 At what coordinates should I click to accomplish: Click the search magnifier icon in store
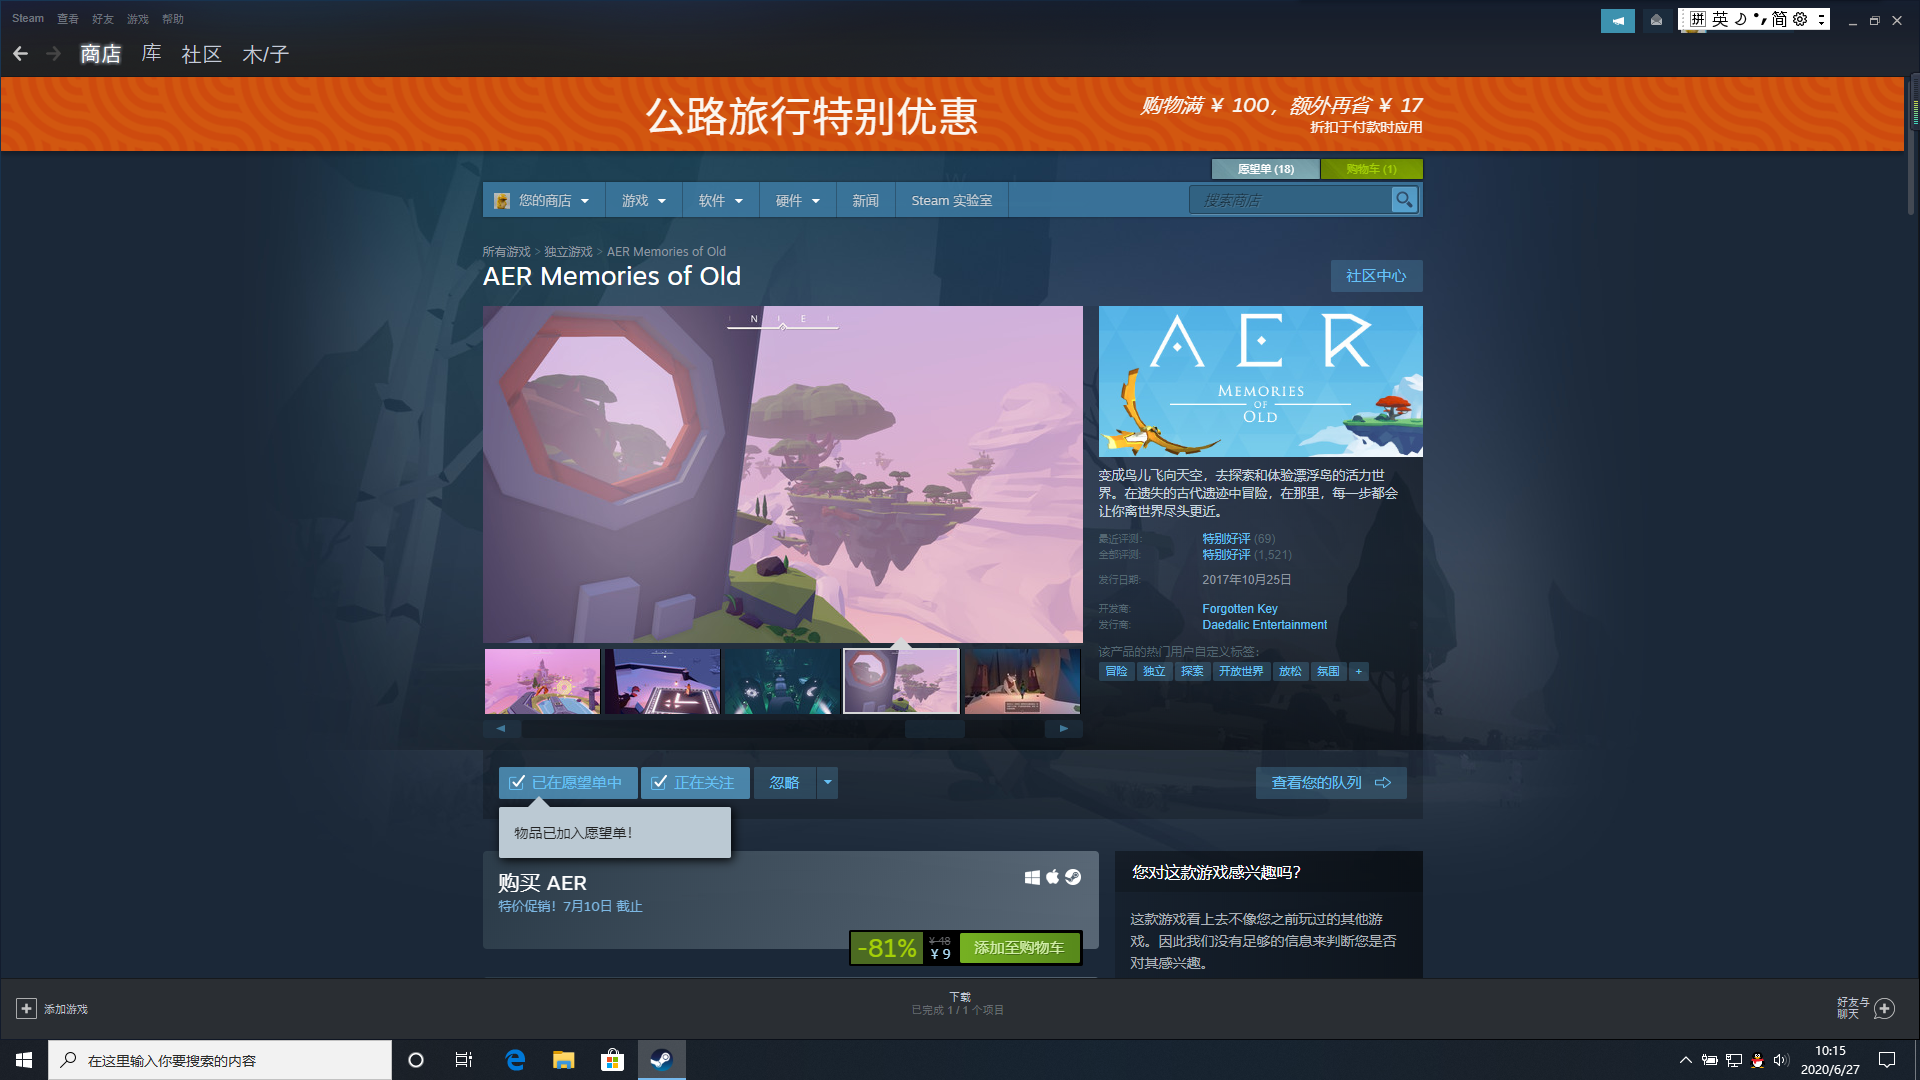pos(1404,200)
